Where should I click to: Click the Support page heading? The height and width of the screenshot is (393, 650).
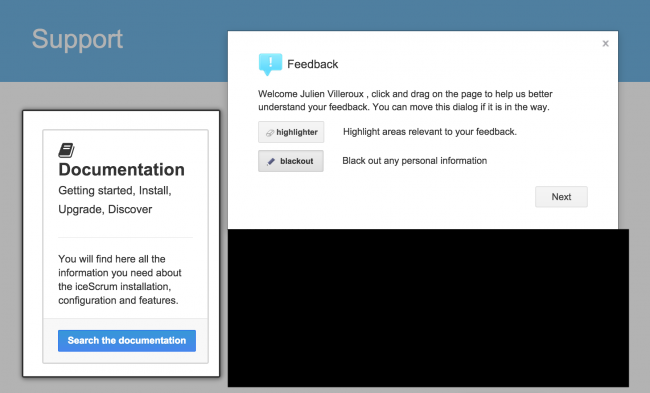pos(78,39)
